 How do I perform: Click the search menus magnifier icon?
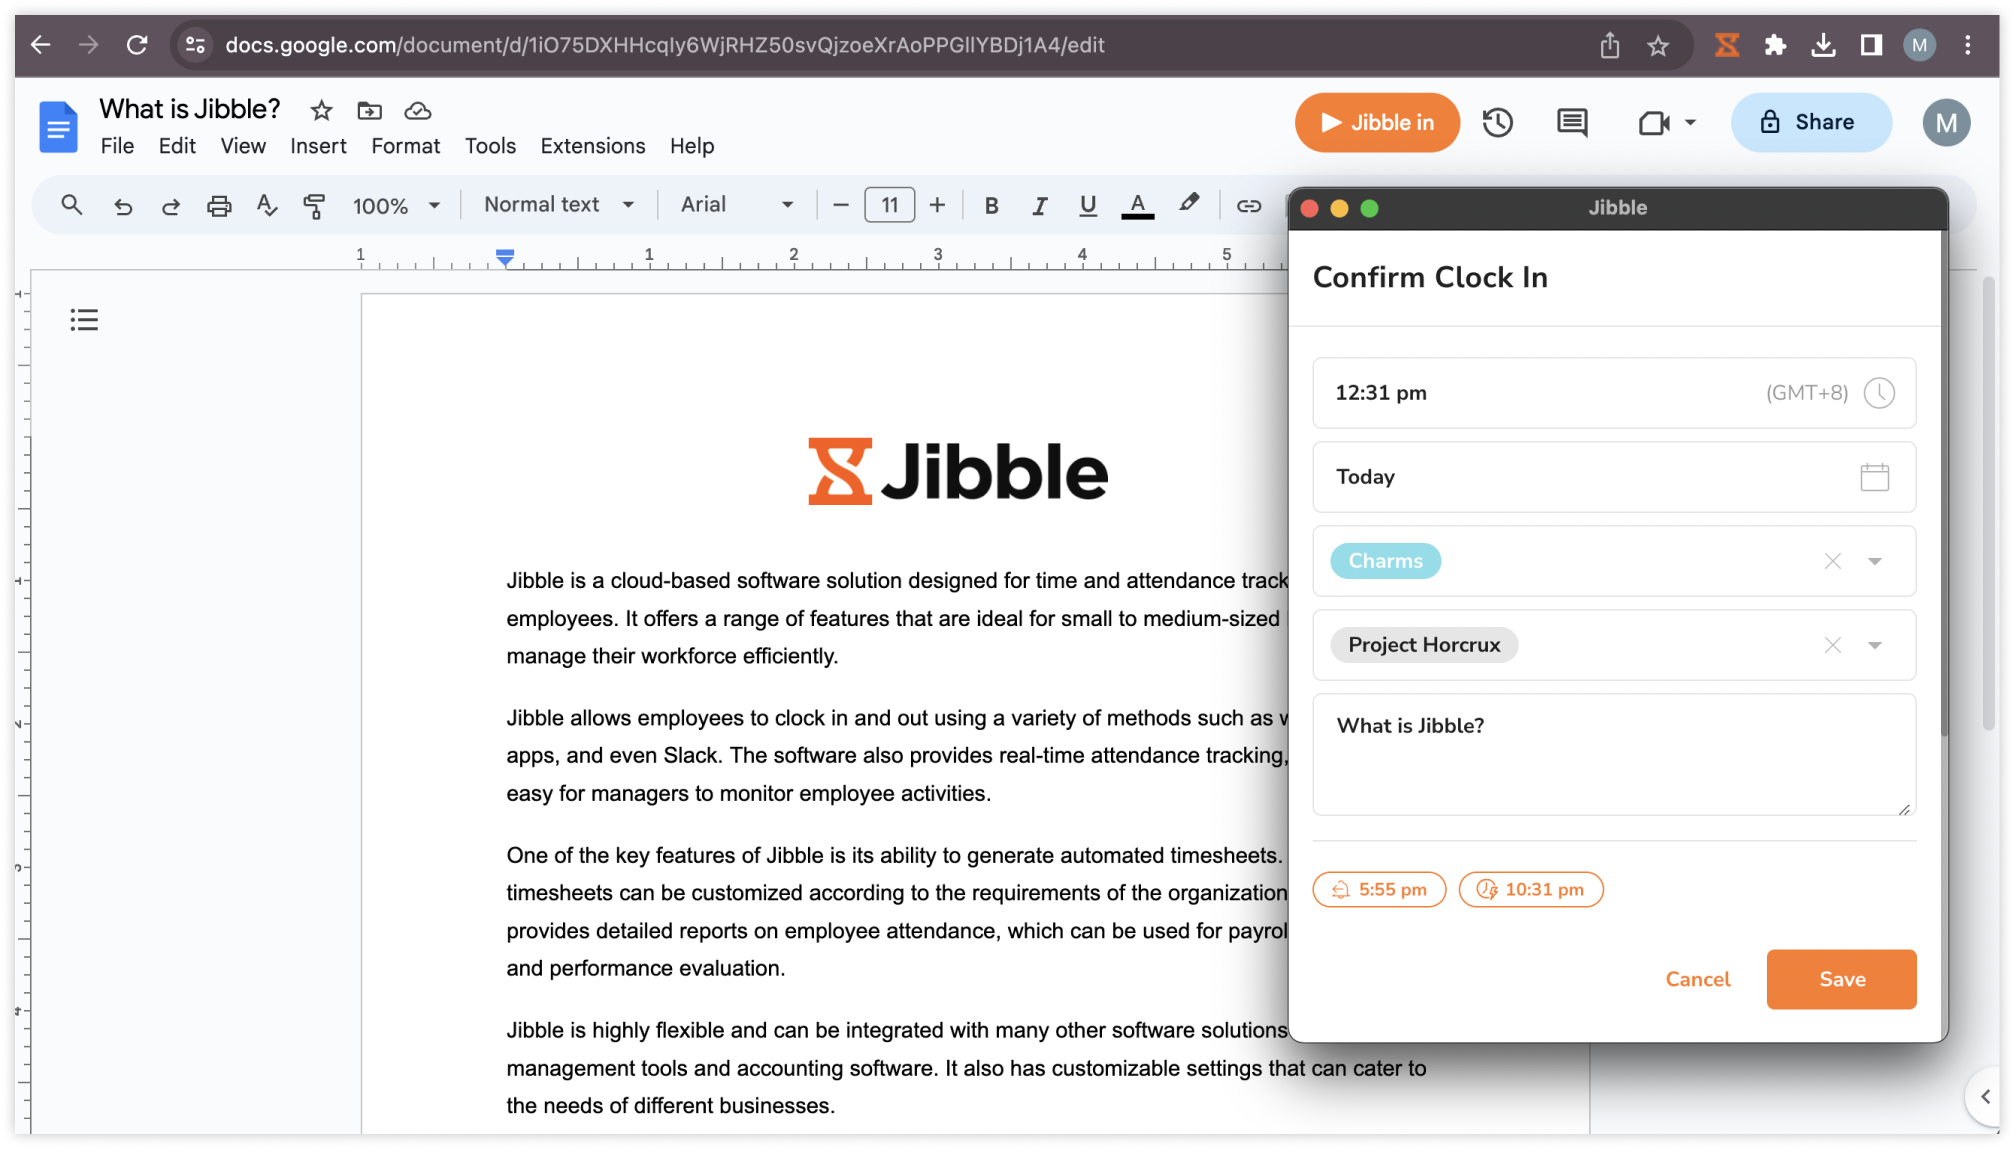coord(71,205)
